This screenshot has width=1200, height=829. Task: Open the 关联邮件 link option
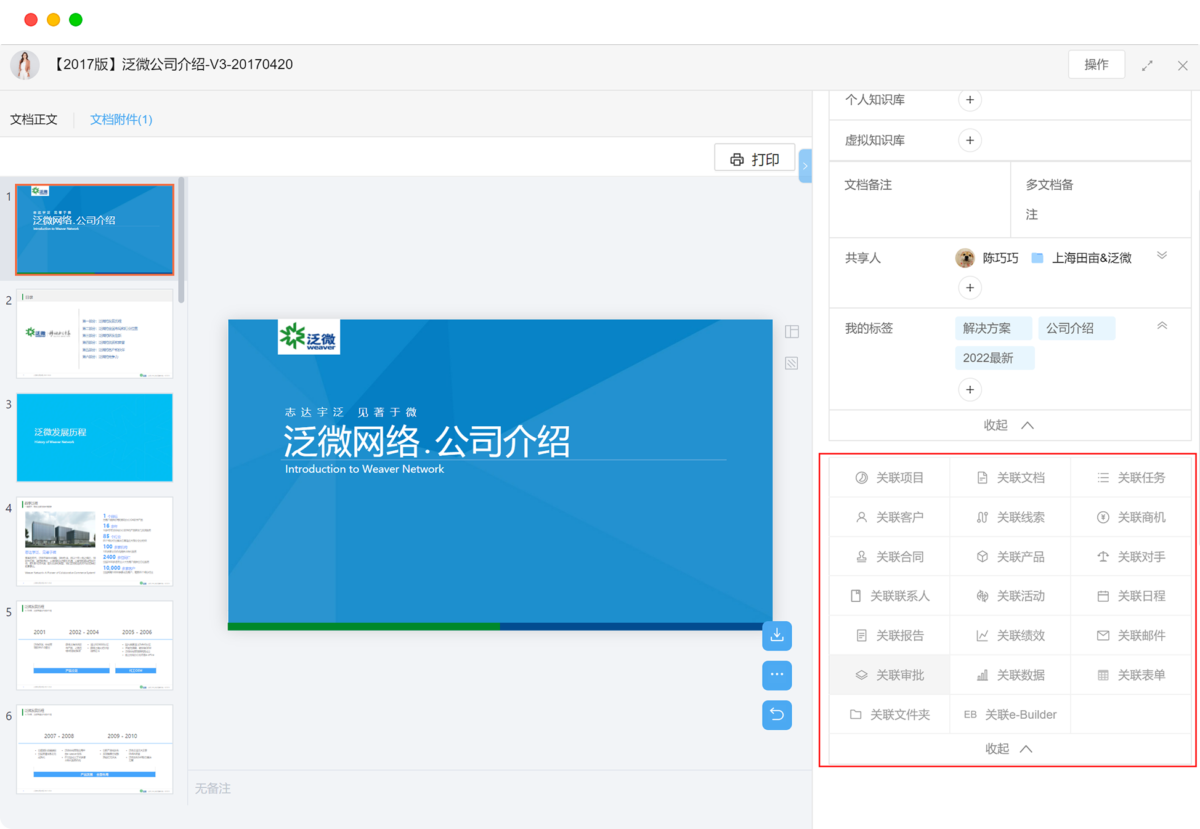[x=1131, y=635]
